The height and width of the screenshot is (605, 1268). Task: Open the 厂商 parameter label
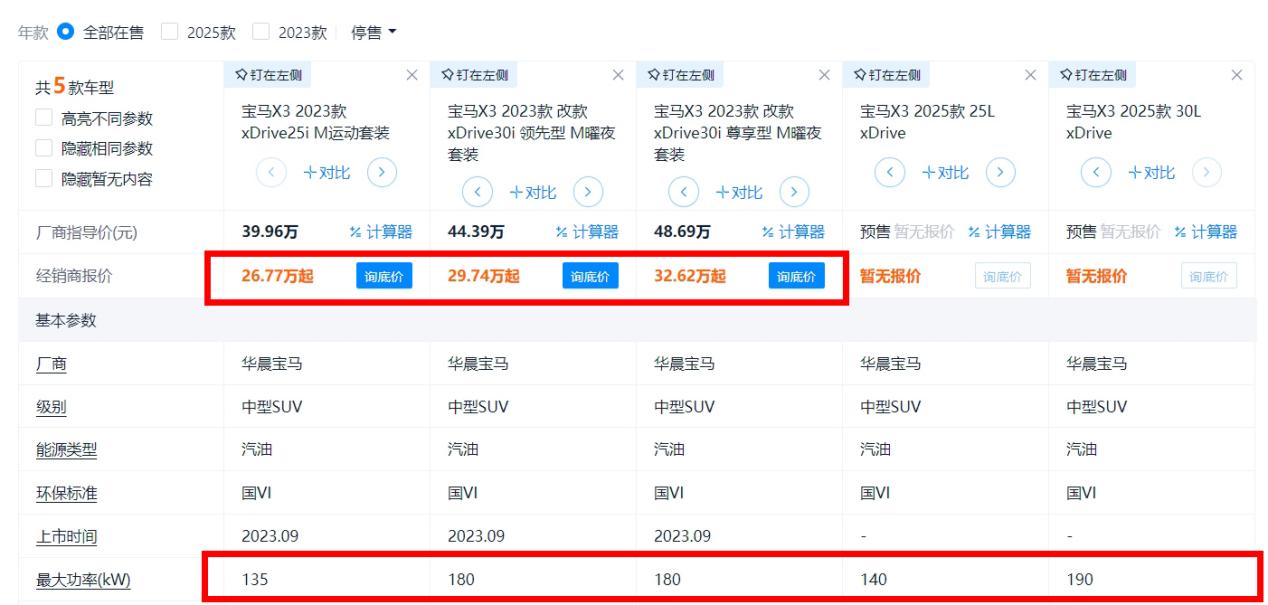(51, 363)
